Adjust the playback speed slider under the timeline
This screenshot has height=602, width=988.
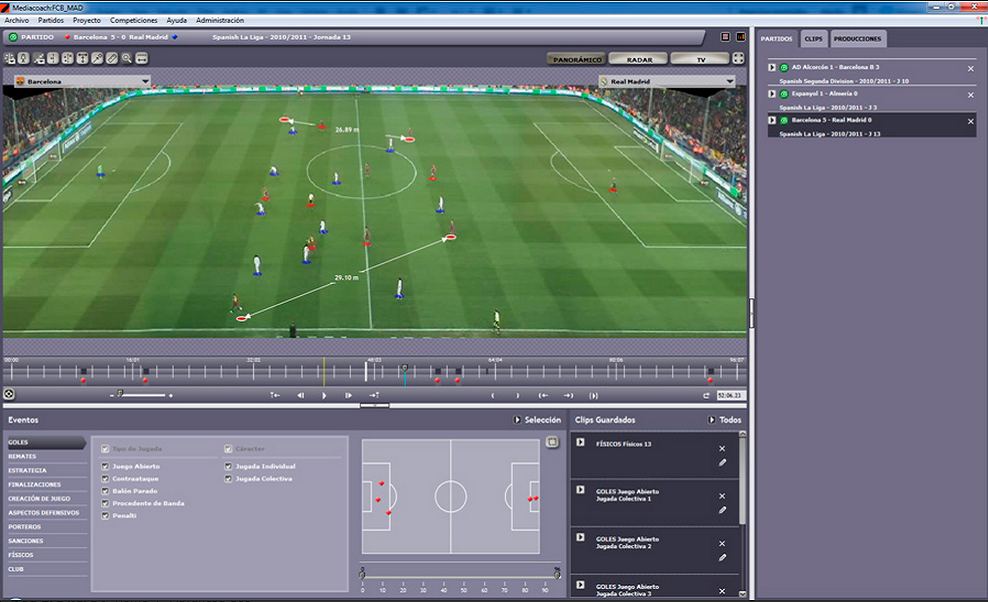pos(120,395)
